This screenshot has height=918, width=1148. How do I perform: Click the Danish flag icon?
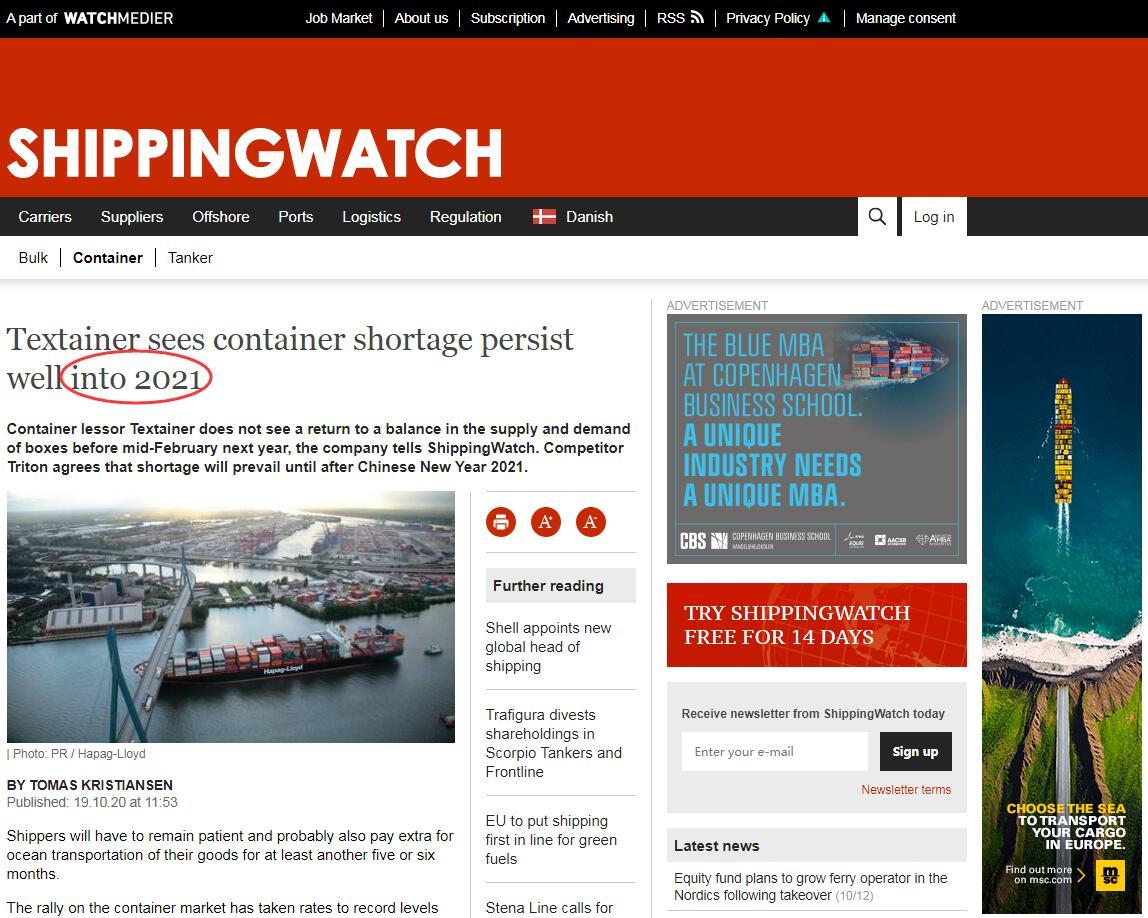click(544, 217)
